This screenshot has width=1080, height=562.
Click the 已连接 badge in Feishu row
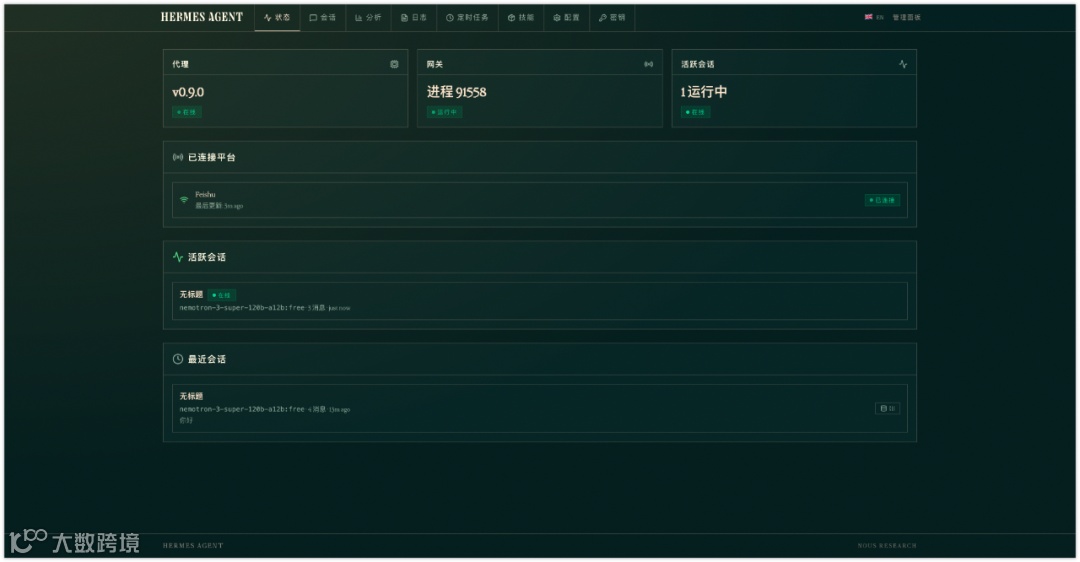882,200
